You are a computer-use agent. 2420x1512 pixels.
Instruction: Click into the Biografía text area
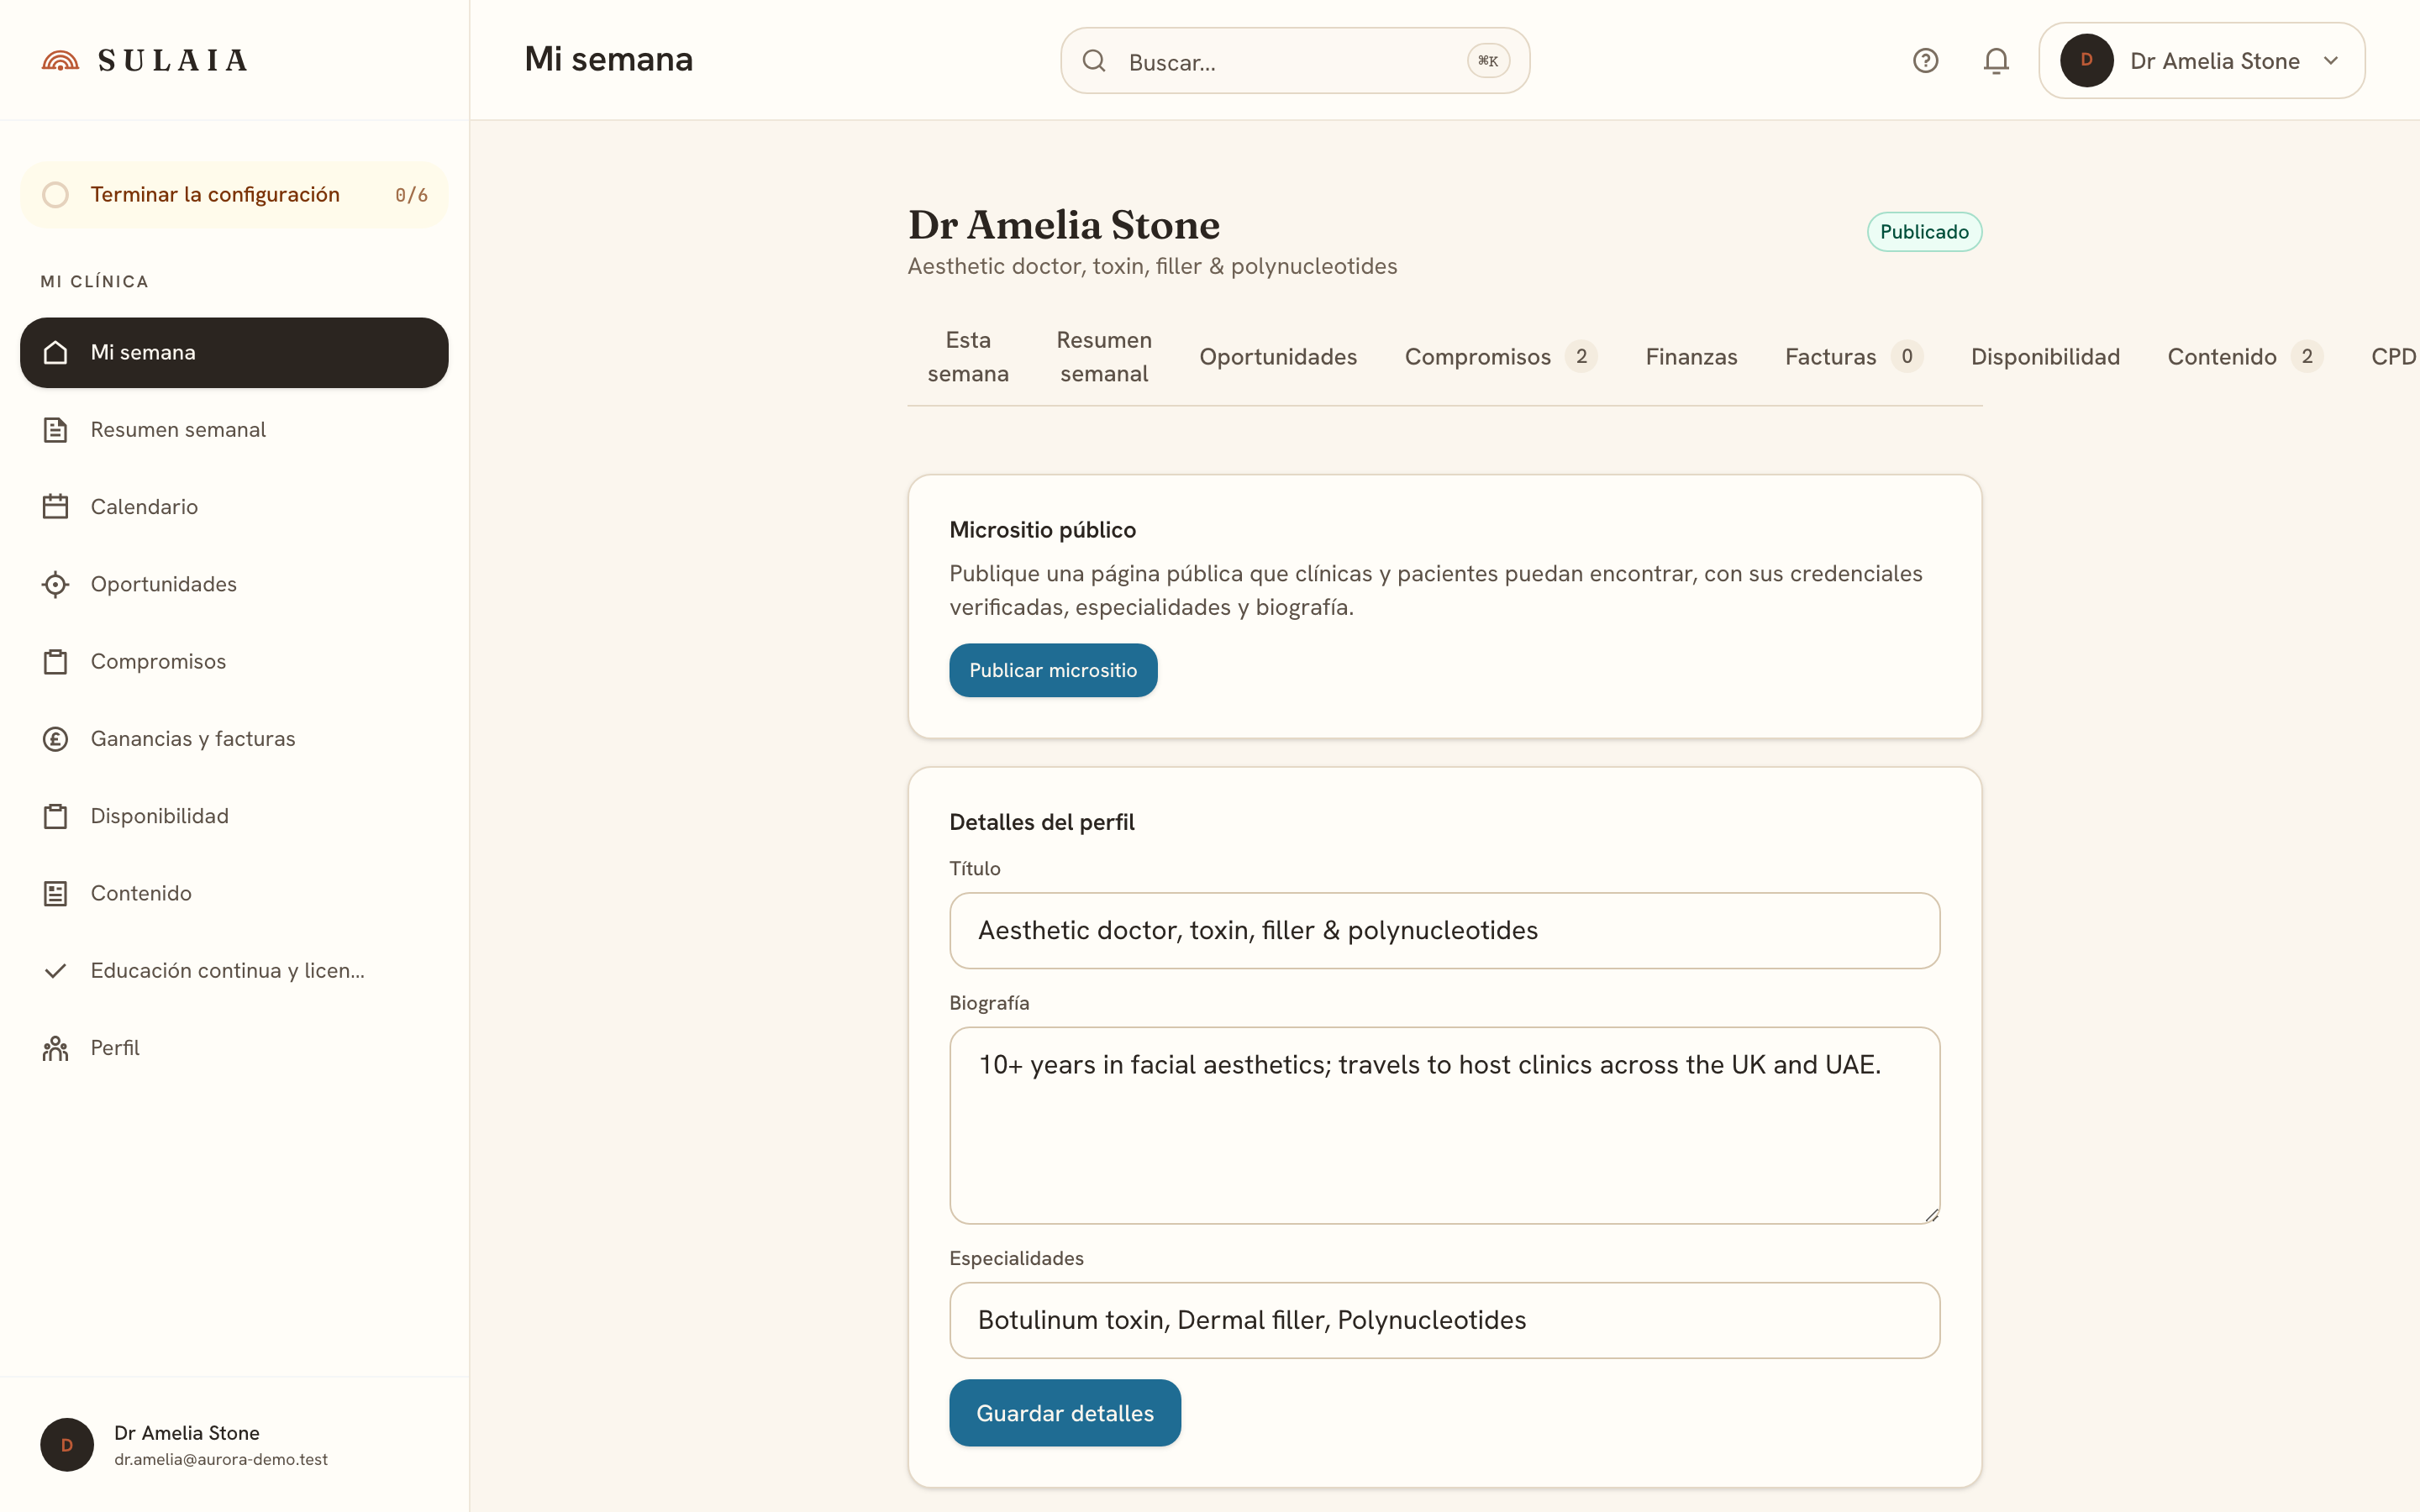(x=1444, y=1125)
